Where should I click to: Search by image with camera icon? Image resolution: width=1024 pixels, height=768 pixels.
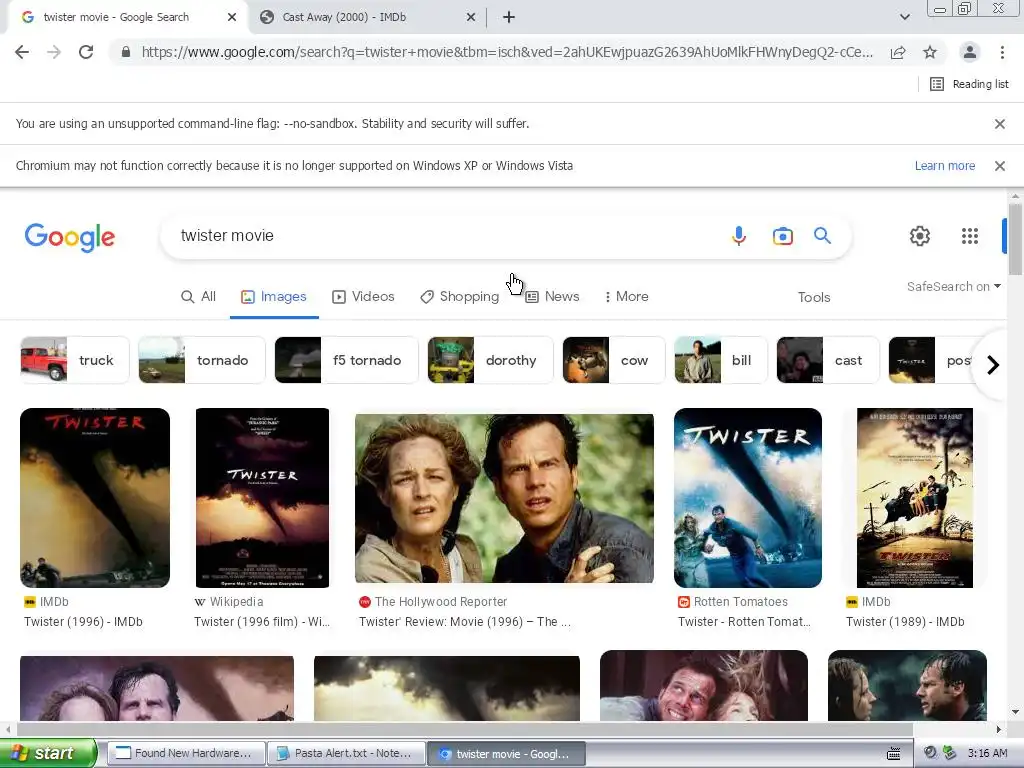point(782,236)
